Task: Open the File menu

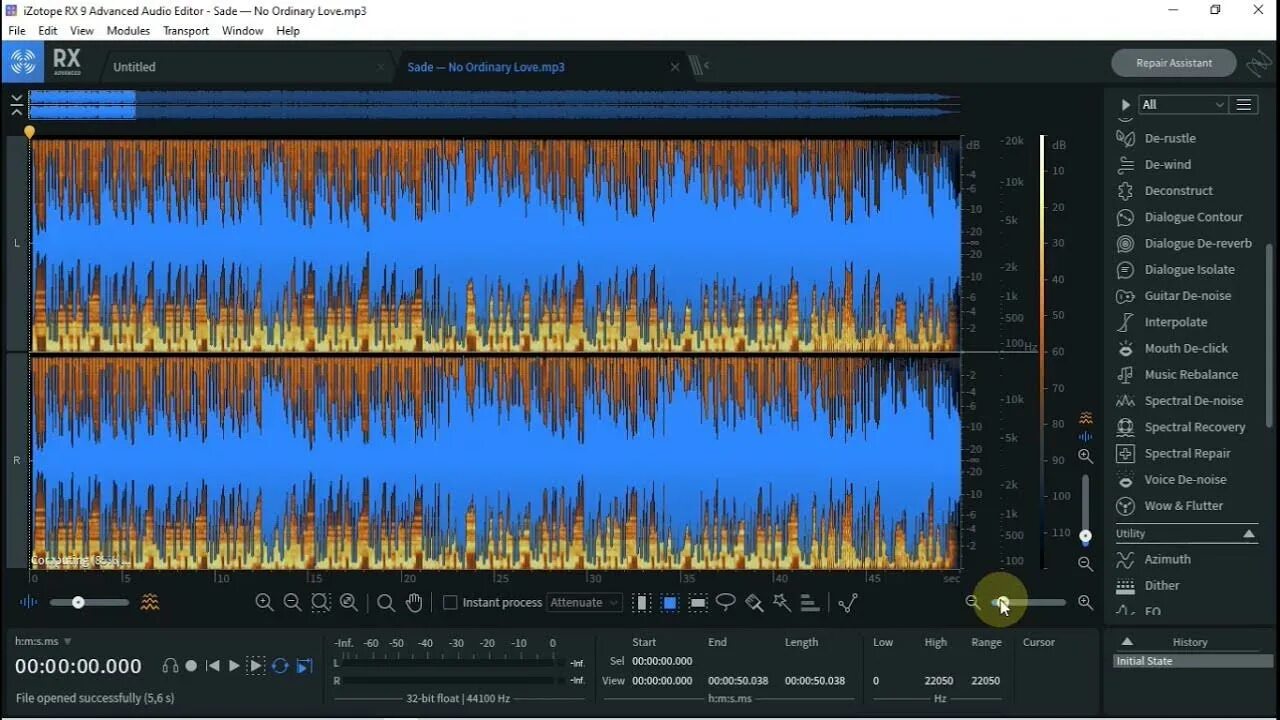Action: click(x=17, y=31)
